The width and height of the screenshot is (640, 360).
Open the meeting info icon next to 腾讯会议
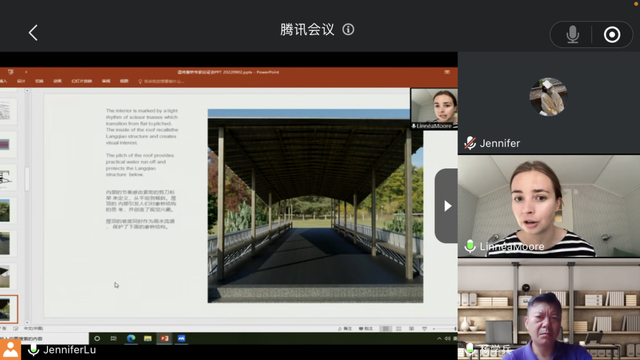pyautogui.click(x=348, y=29)
